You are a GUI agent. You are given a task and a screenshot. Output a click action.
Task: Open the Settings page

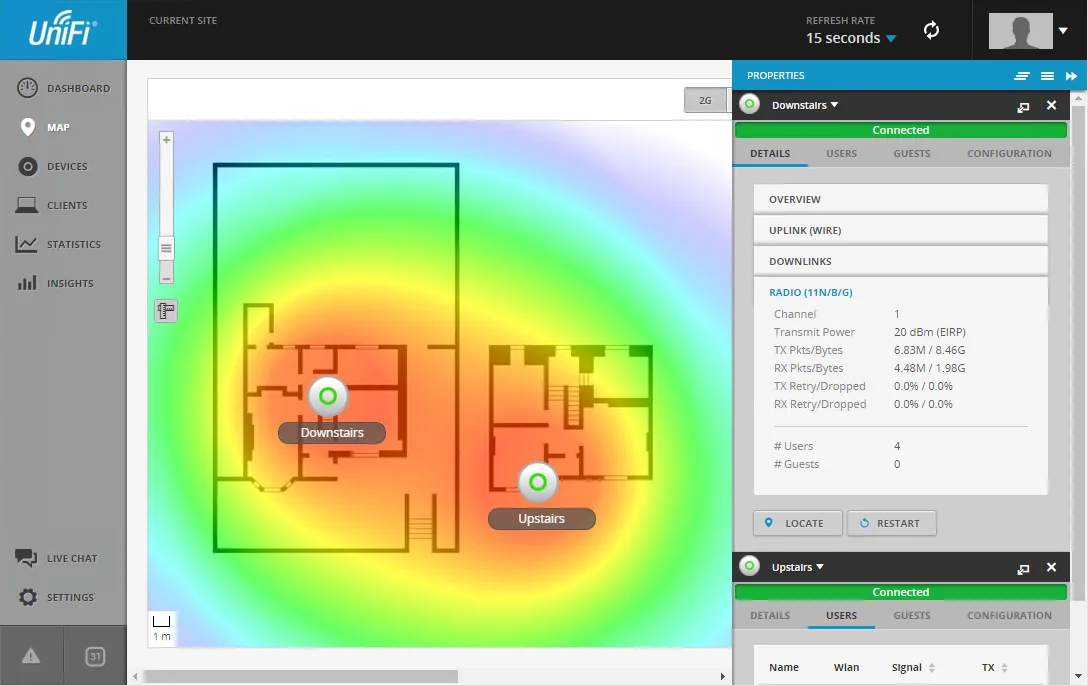click(x=56, y=597)
